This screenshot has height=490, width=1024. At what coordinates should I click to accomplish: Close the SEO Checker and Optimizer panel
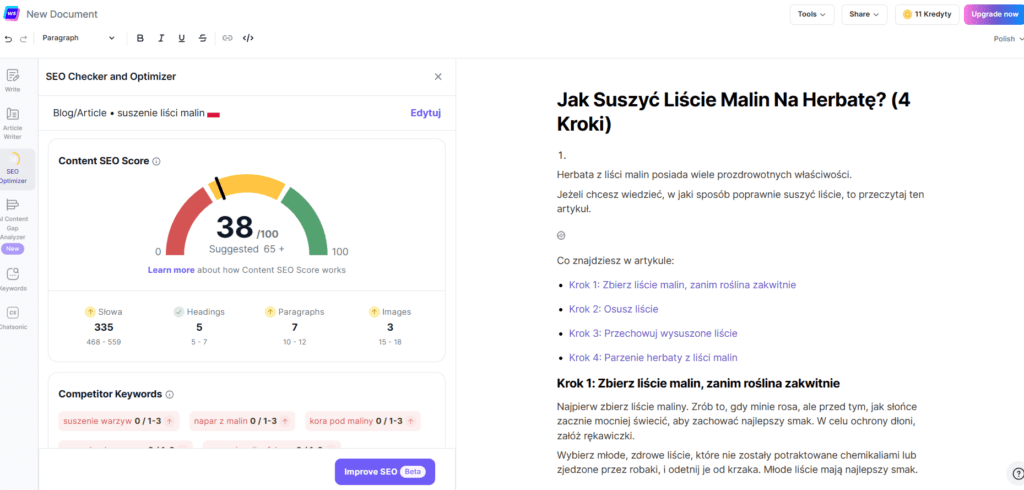[437, 76]
